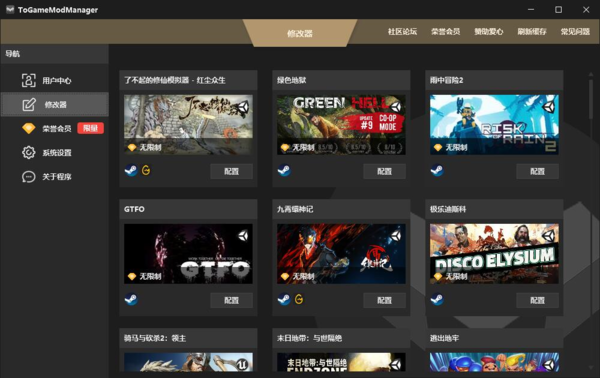Open 常见问题 in top menu

coord(575,32)
